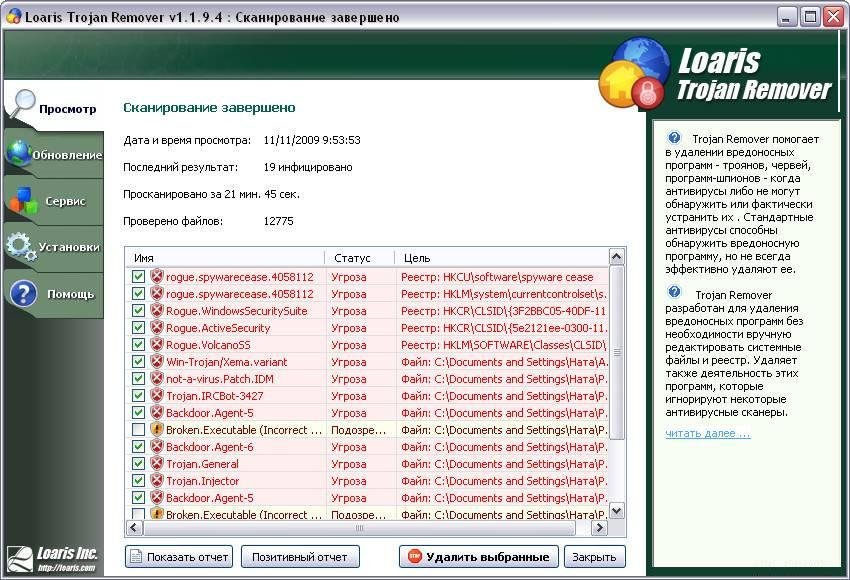Select the HKCU\software\spyware cease registry target
Screen dimensions: 850x580
497,277
